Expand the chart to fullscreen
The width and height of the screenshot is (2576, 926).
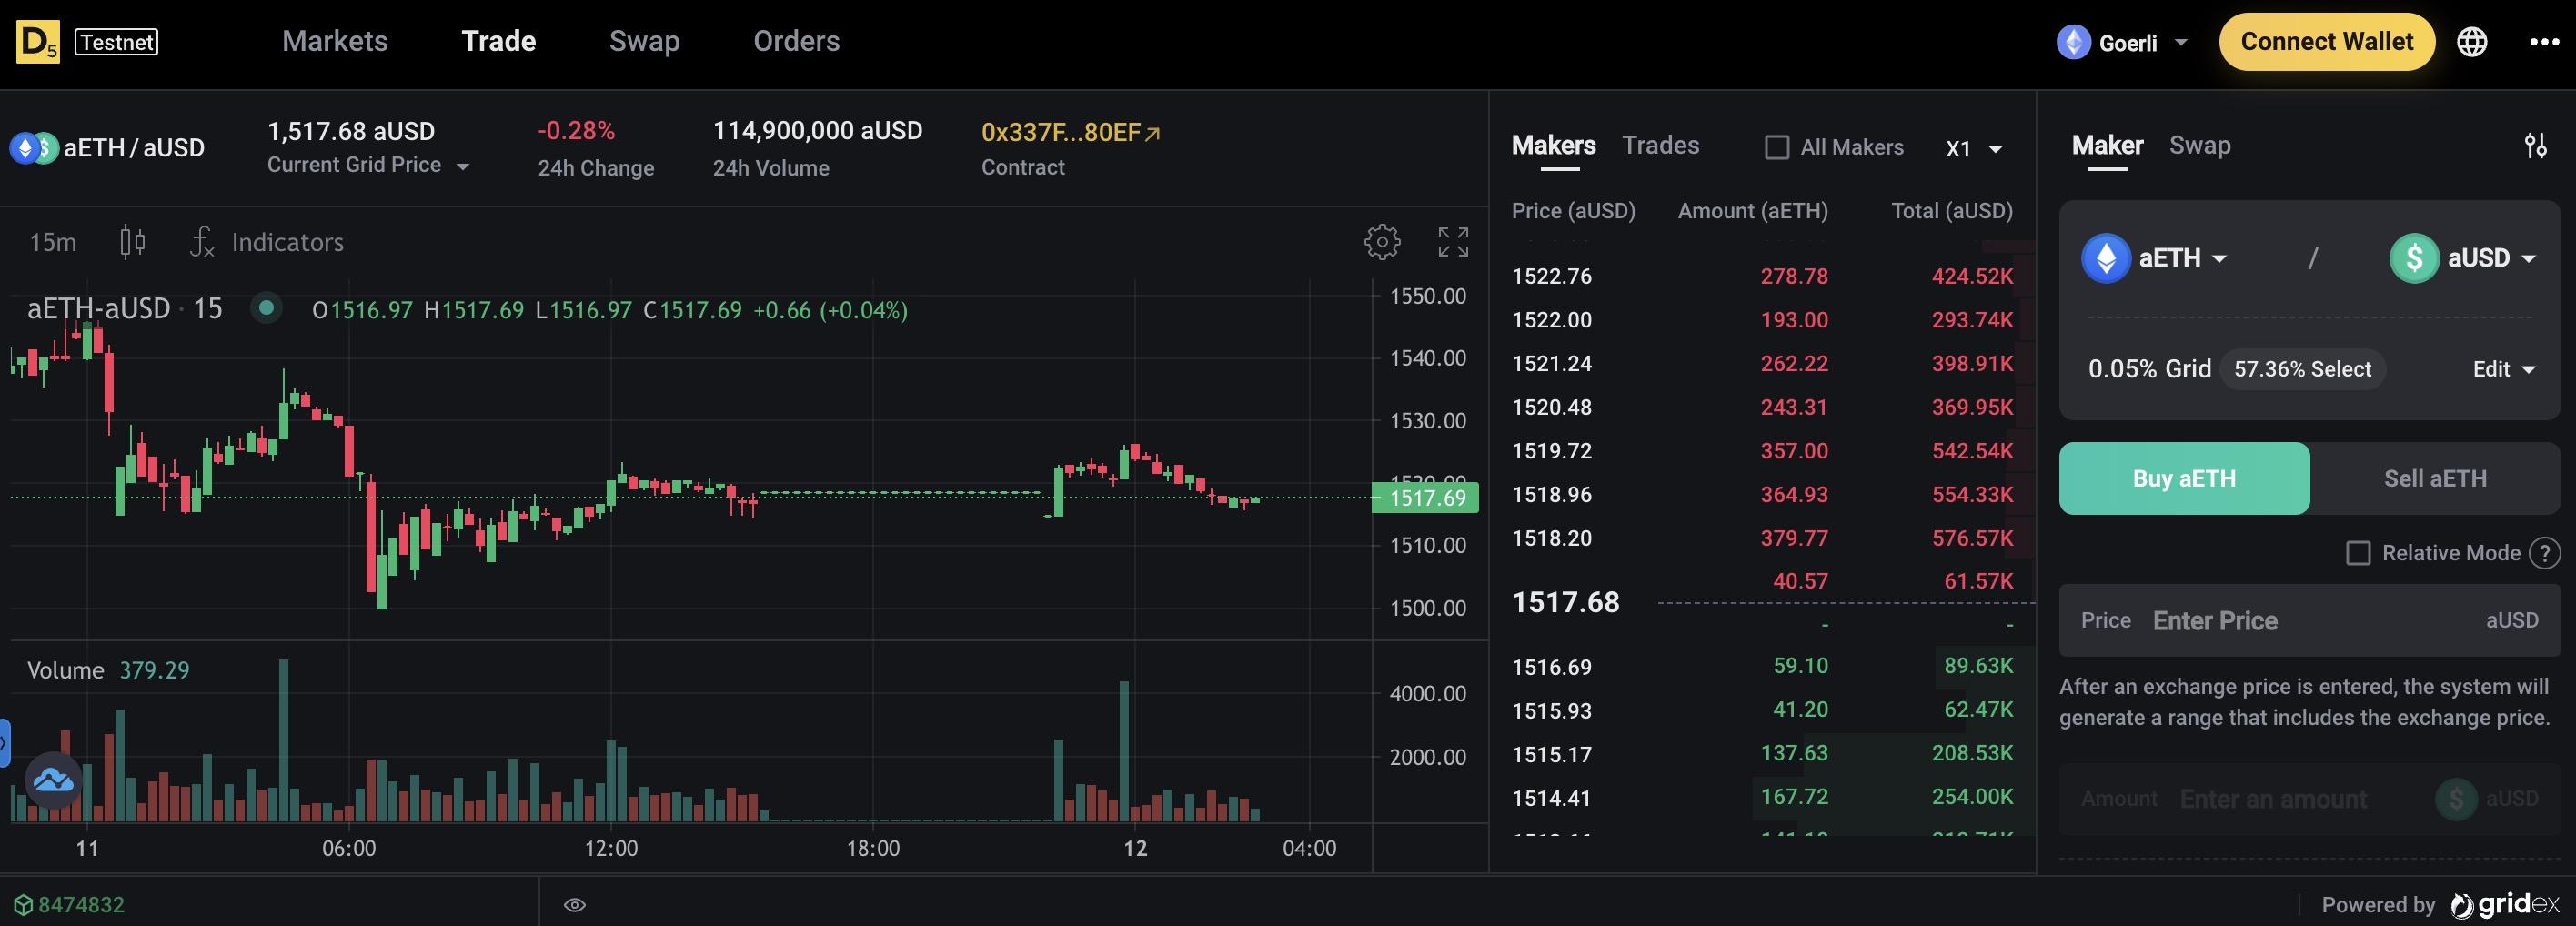1453,242
